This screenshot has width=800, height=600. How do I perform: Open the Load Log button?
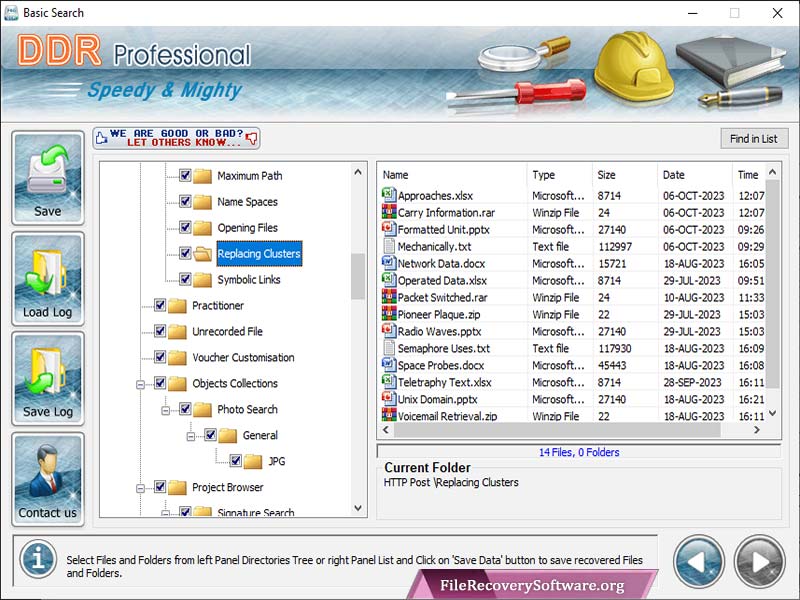click(x=47, y=279)
